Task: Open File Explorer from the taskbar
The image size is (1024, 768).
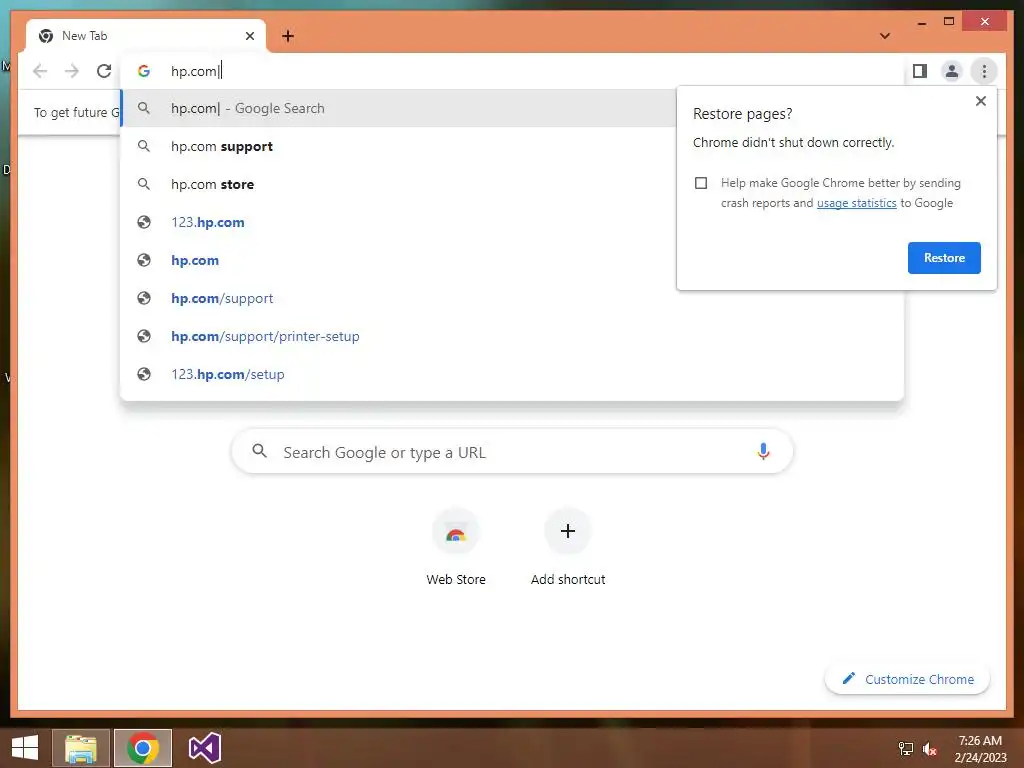Action: [80, 748]
